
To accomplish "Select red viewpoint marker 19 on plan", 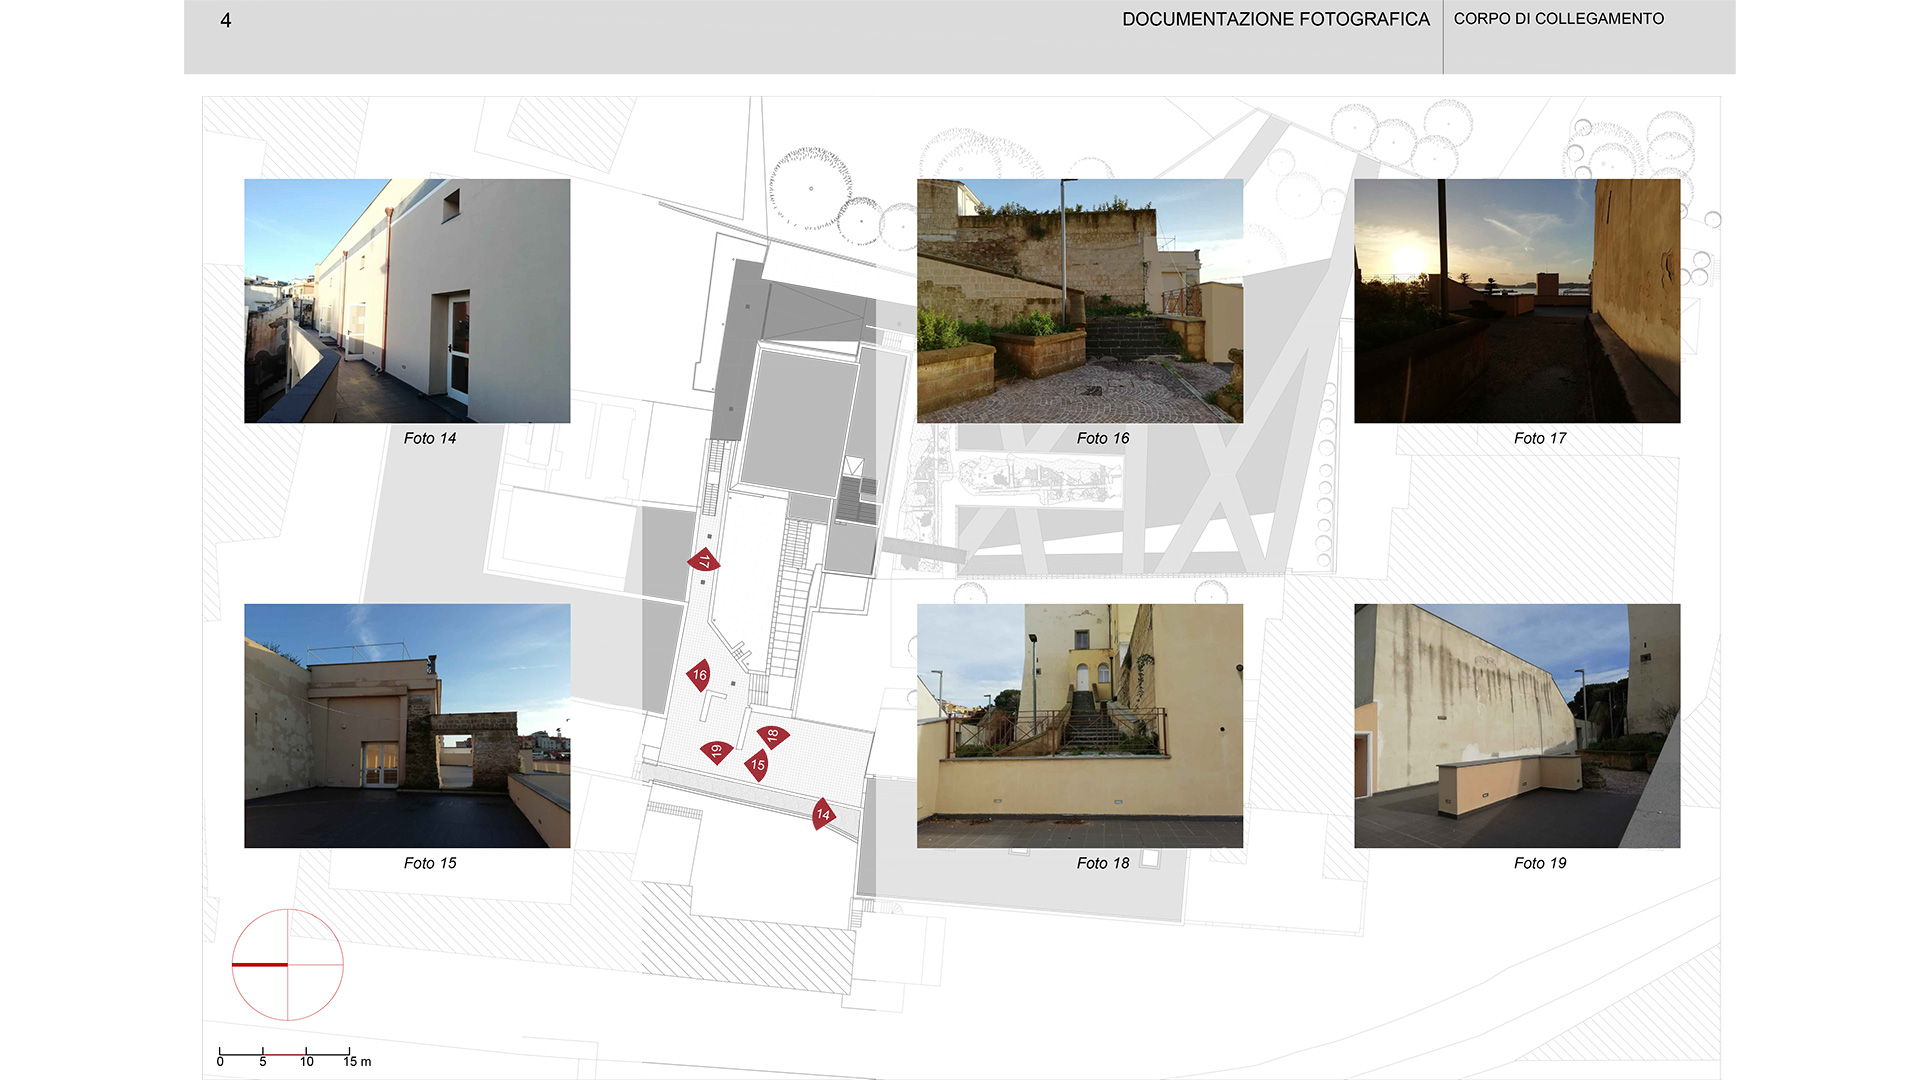I will (x=716, y=752).
